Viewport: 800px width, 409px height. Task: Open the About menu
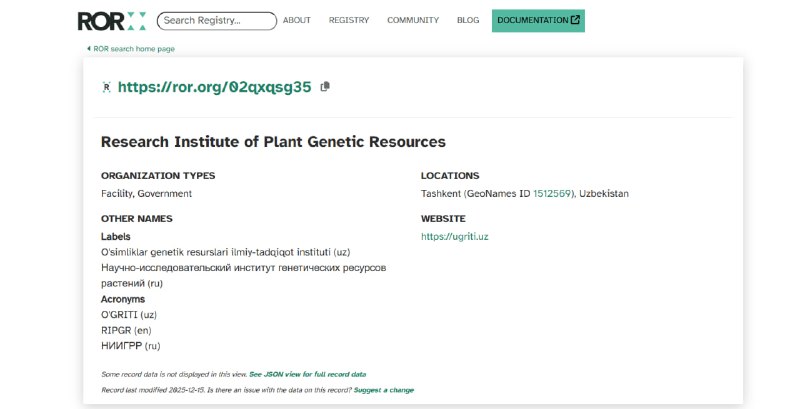(296, 20)
